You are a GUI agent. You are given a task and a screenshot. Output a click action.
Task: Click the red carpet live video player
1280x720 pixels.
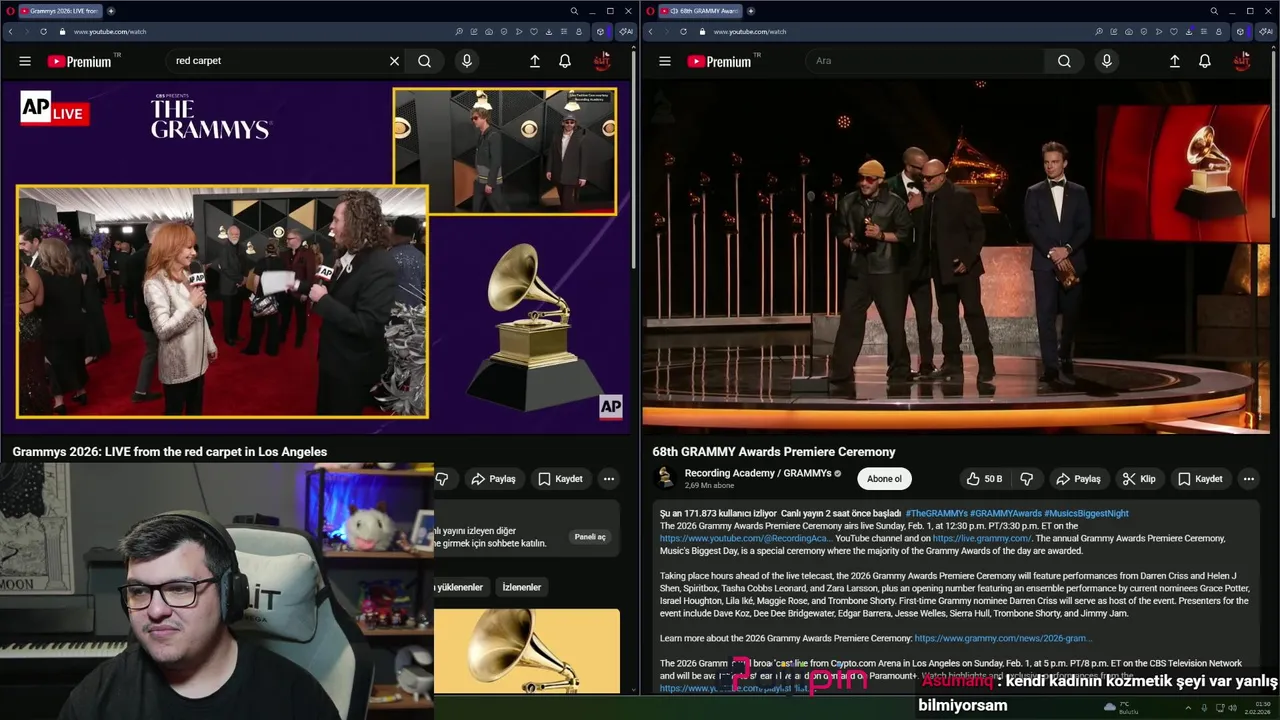point(316,257)
